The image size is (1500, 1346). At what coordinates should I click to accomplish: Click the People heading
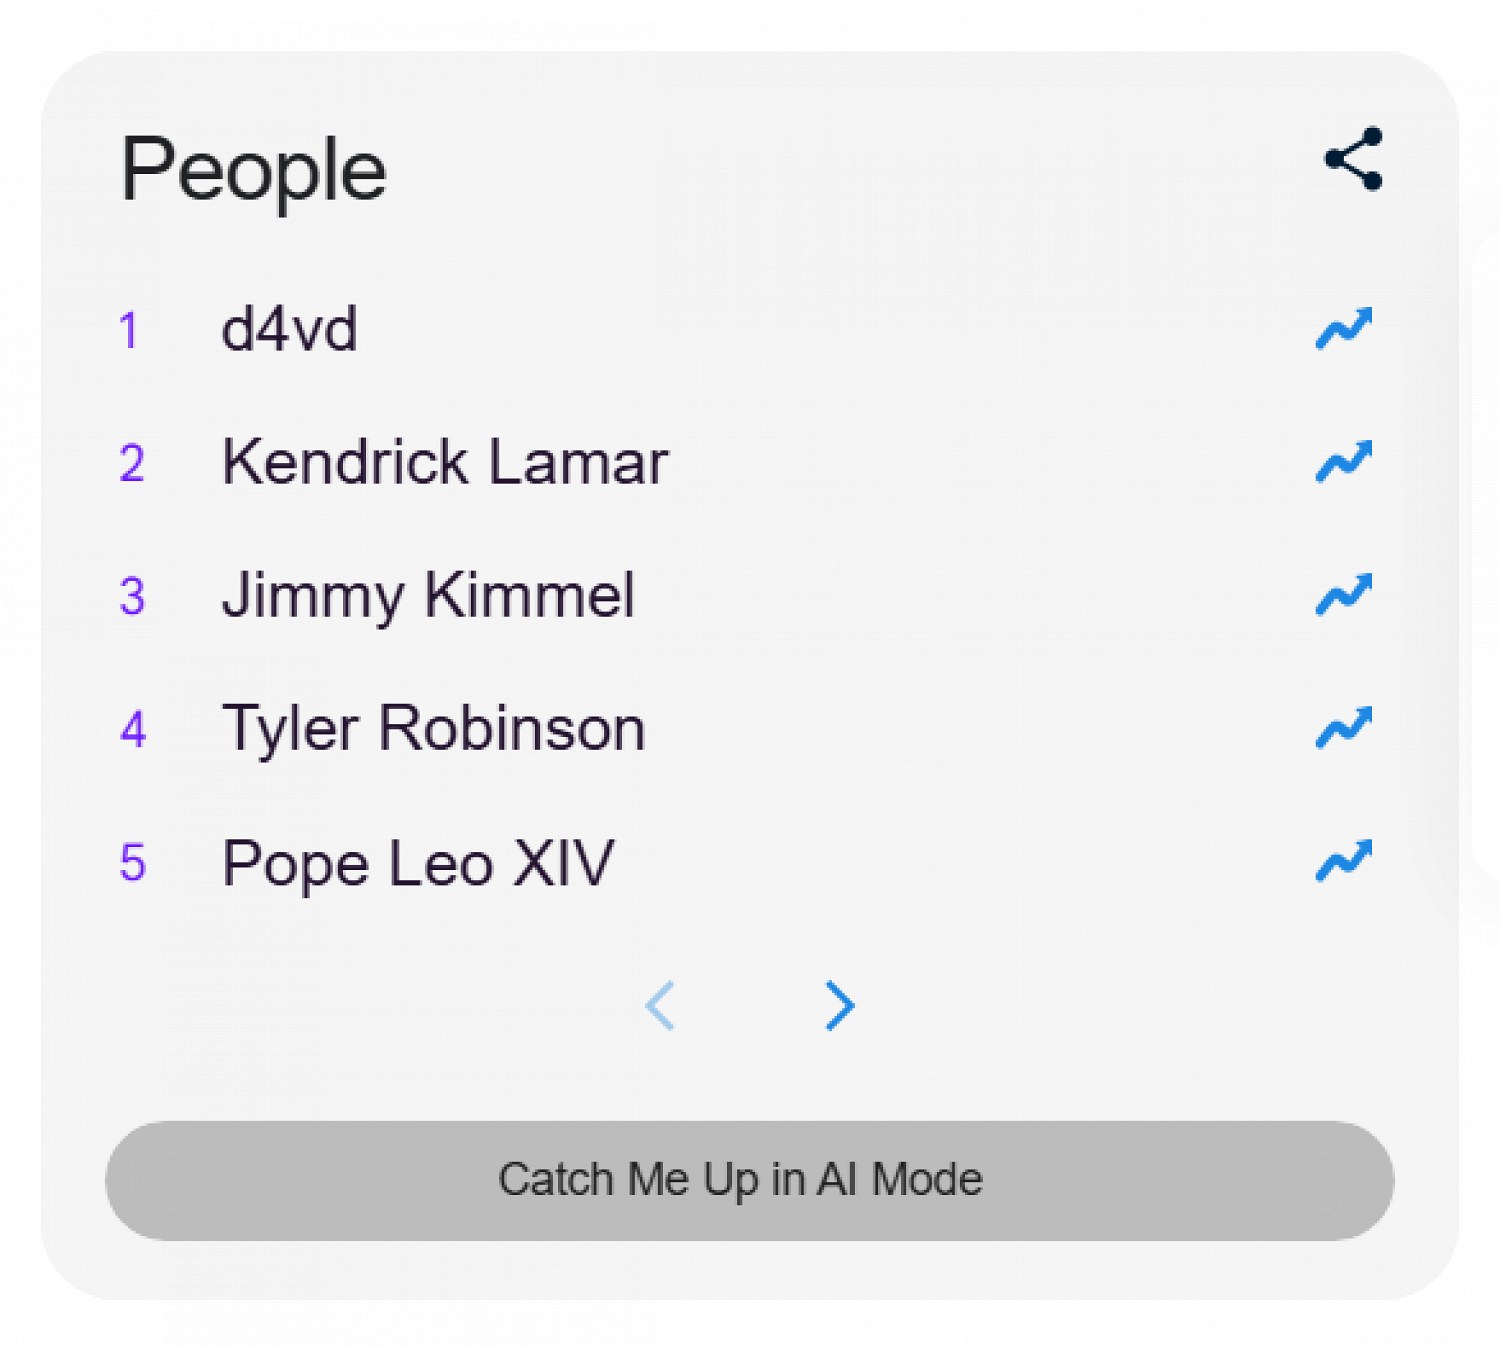253,171
